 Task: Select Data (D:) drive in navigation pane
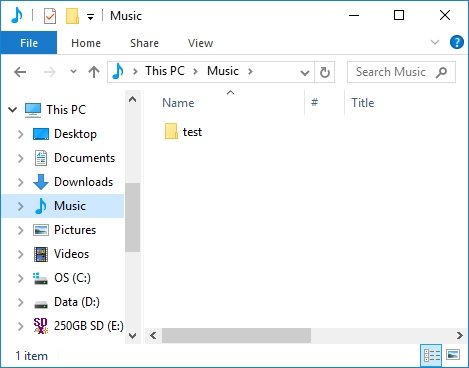coord(77,302)
